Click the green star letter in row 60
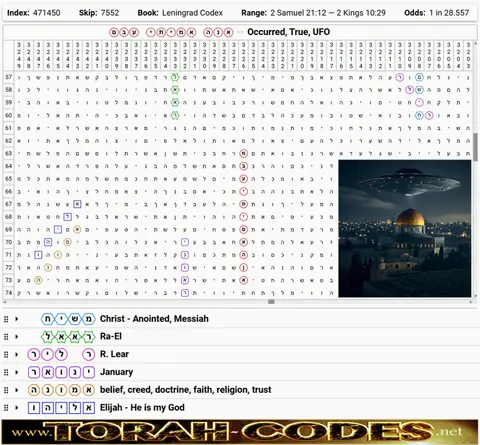 click(175, 116)
